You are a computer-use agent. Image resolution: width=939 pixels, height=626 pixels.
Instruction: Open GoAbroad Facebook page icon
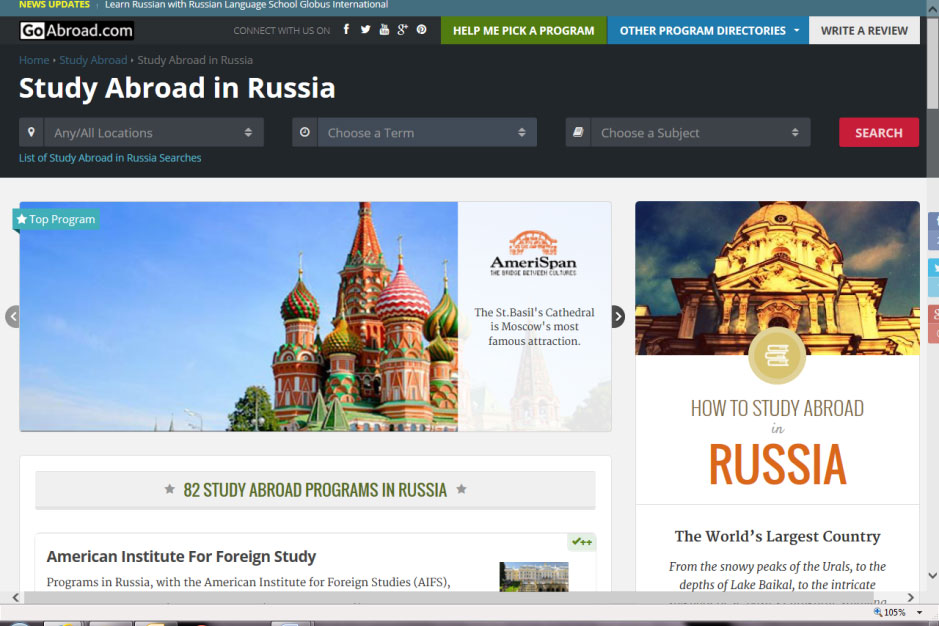pyautogui.click(x=346, y=29)
